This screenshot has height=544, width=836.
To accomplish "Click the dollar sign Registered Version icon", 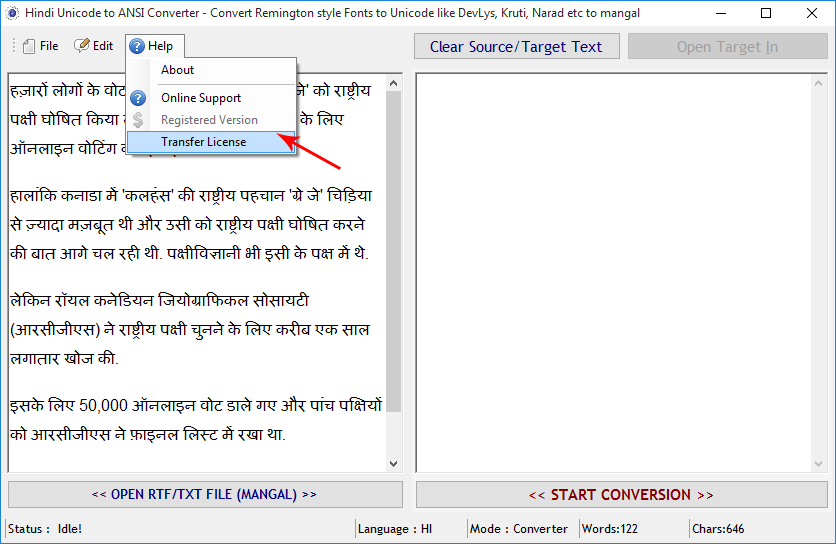I will (x=138, y=120).
